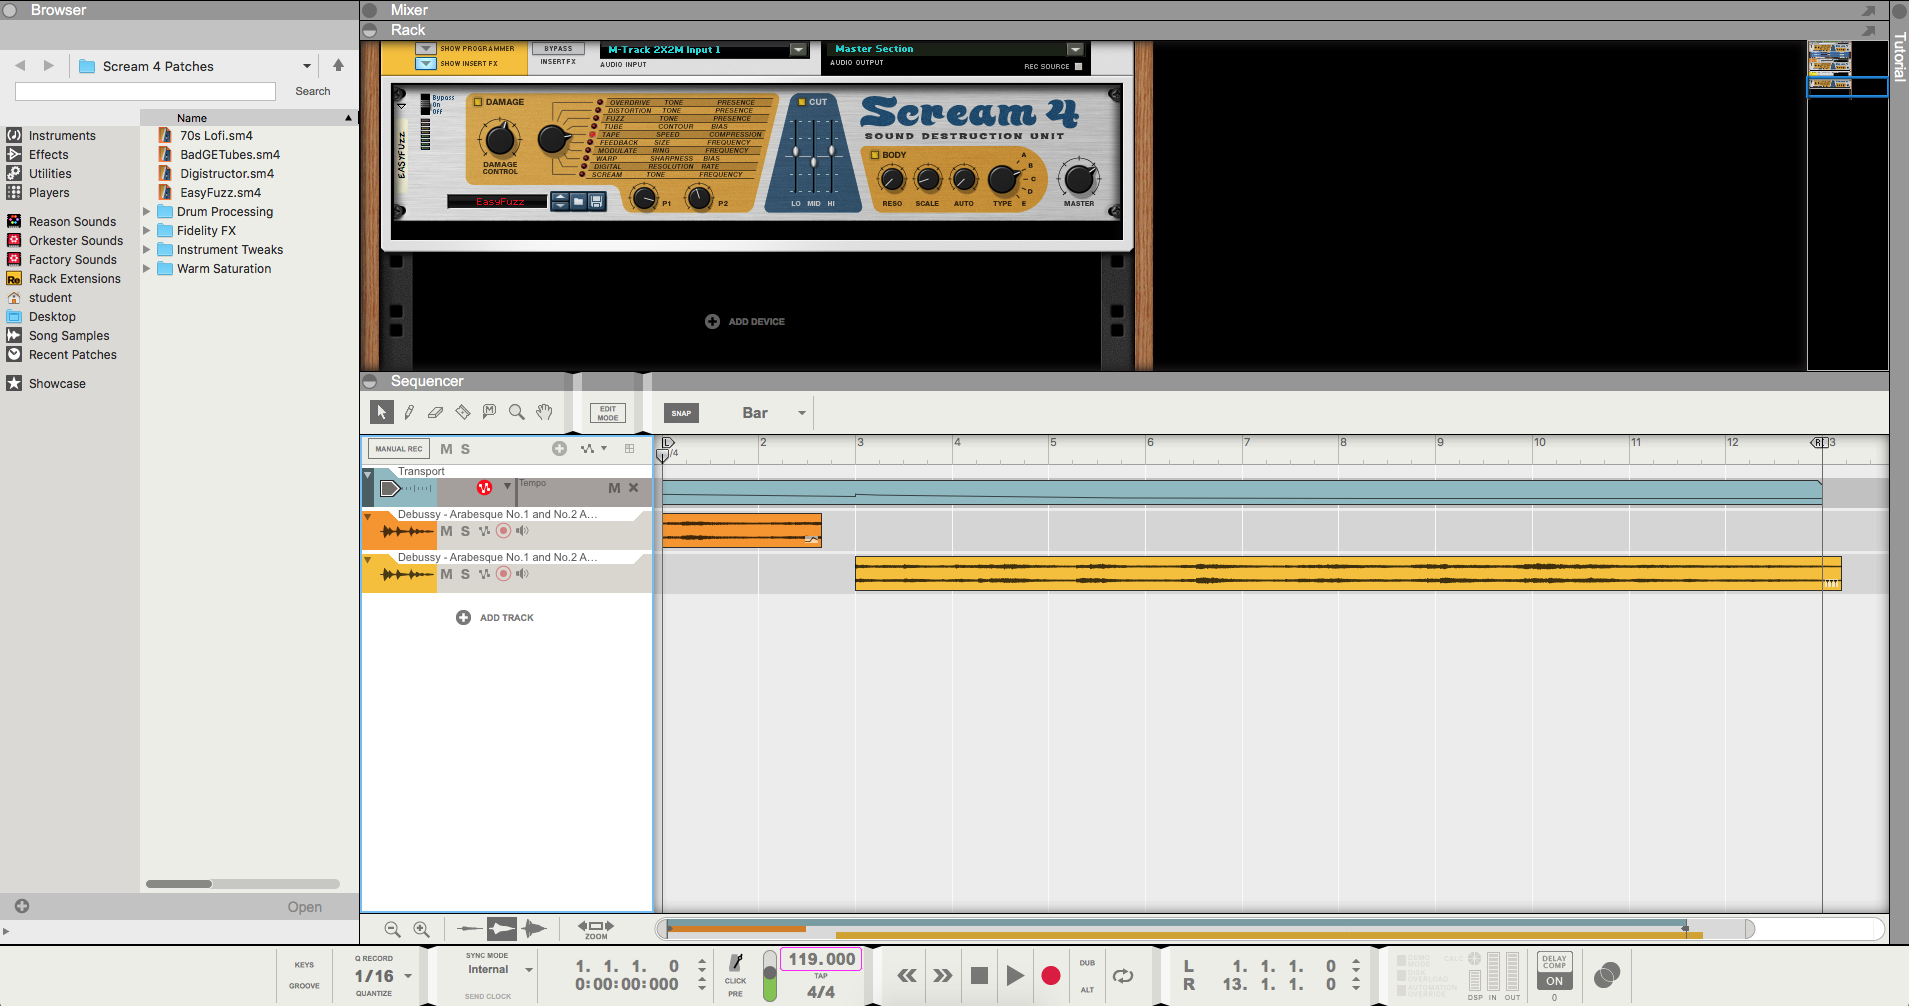1909x1006 pixels.
Task: Open the Scream 4 patch browser folder icon
Action: (578, 202)
